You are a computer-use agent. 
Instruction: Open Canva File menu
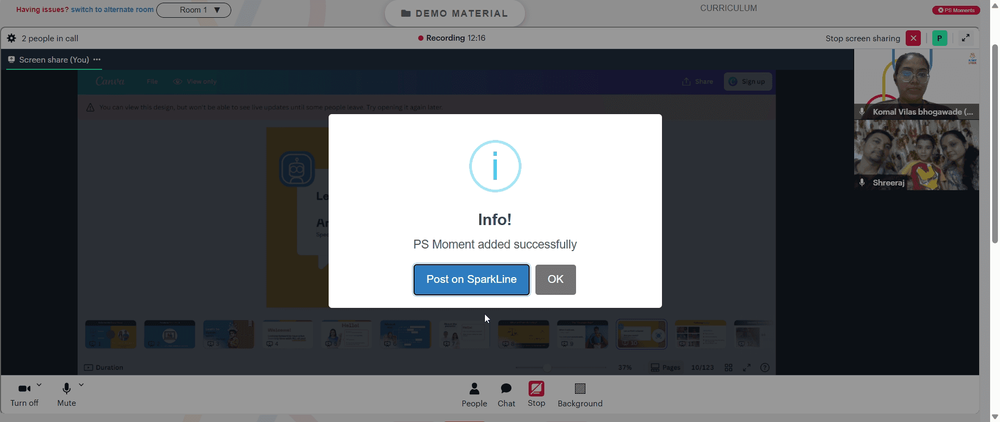[152, 82]
